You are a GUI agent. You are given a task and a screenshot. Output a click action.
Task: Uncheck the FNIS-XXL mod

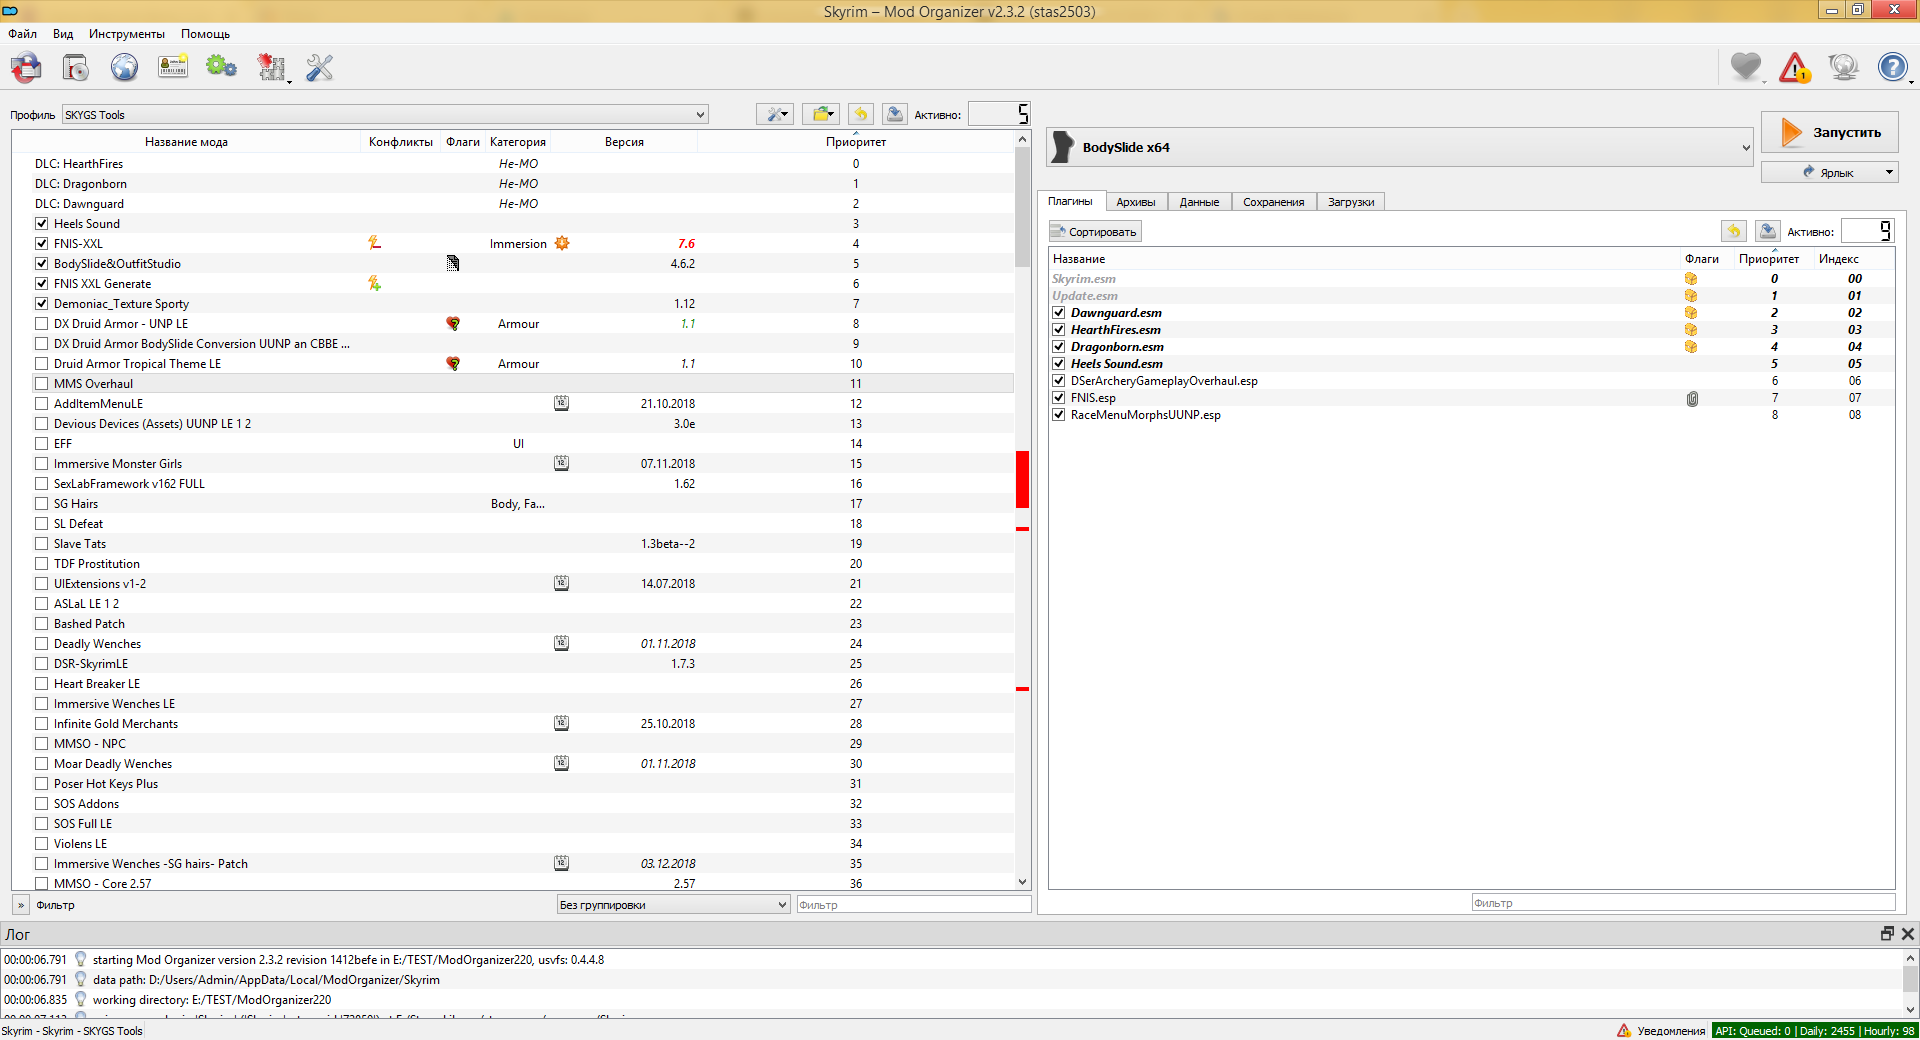pos(41,244)
